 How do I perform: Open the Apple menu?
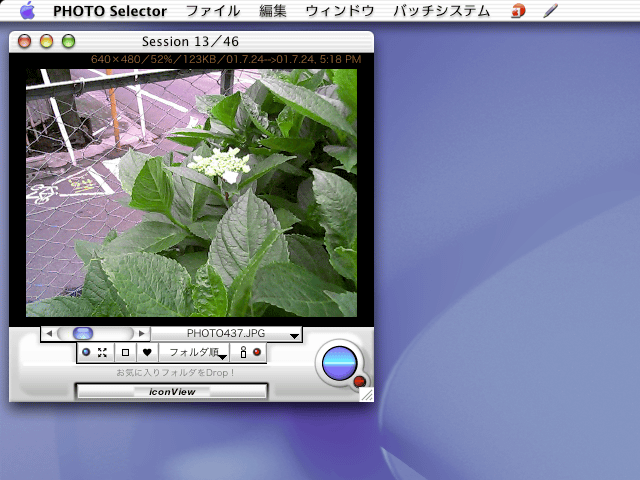pos(27,10)
